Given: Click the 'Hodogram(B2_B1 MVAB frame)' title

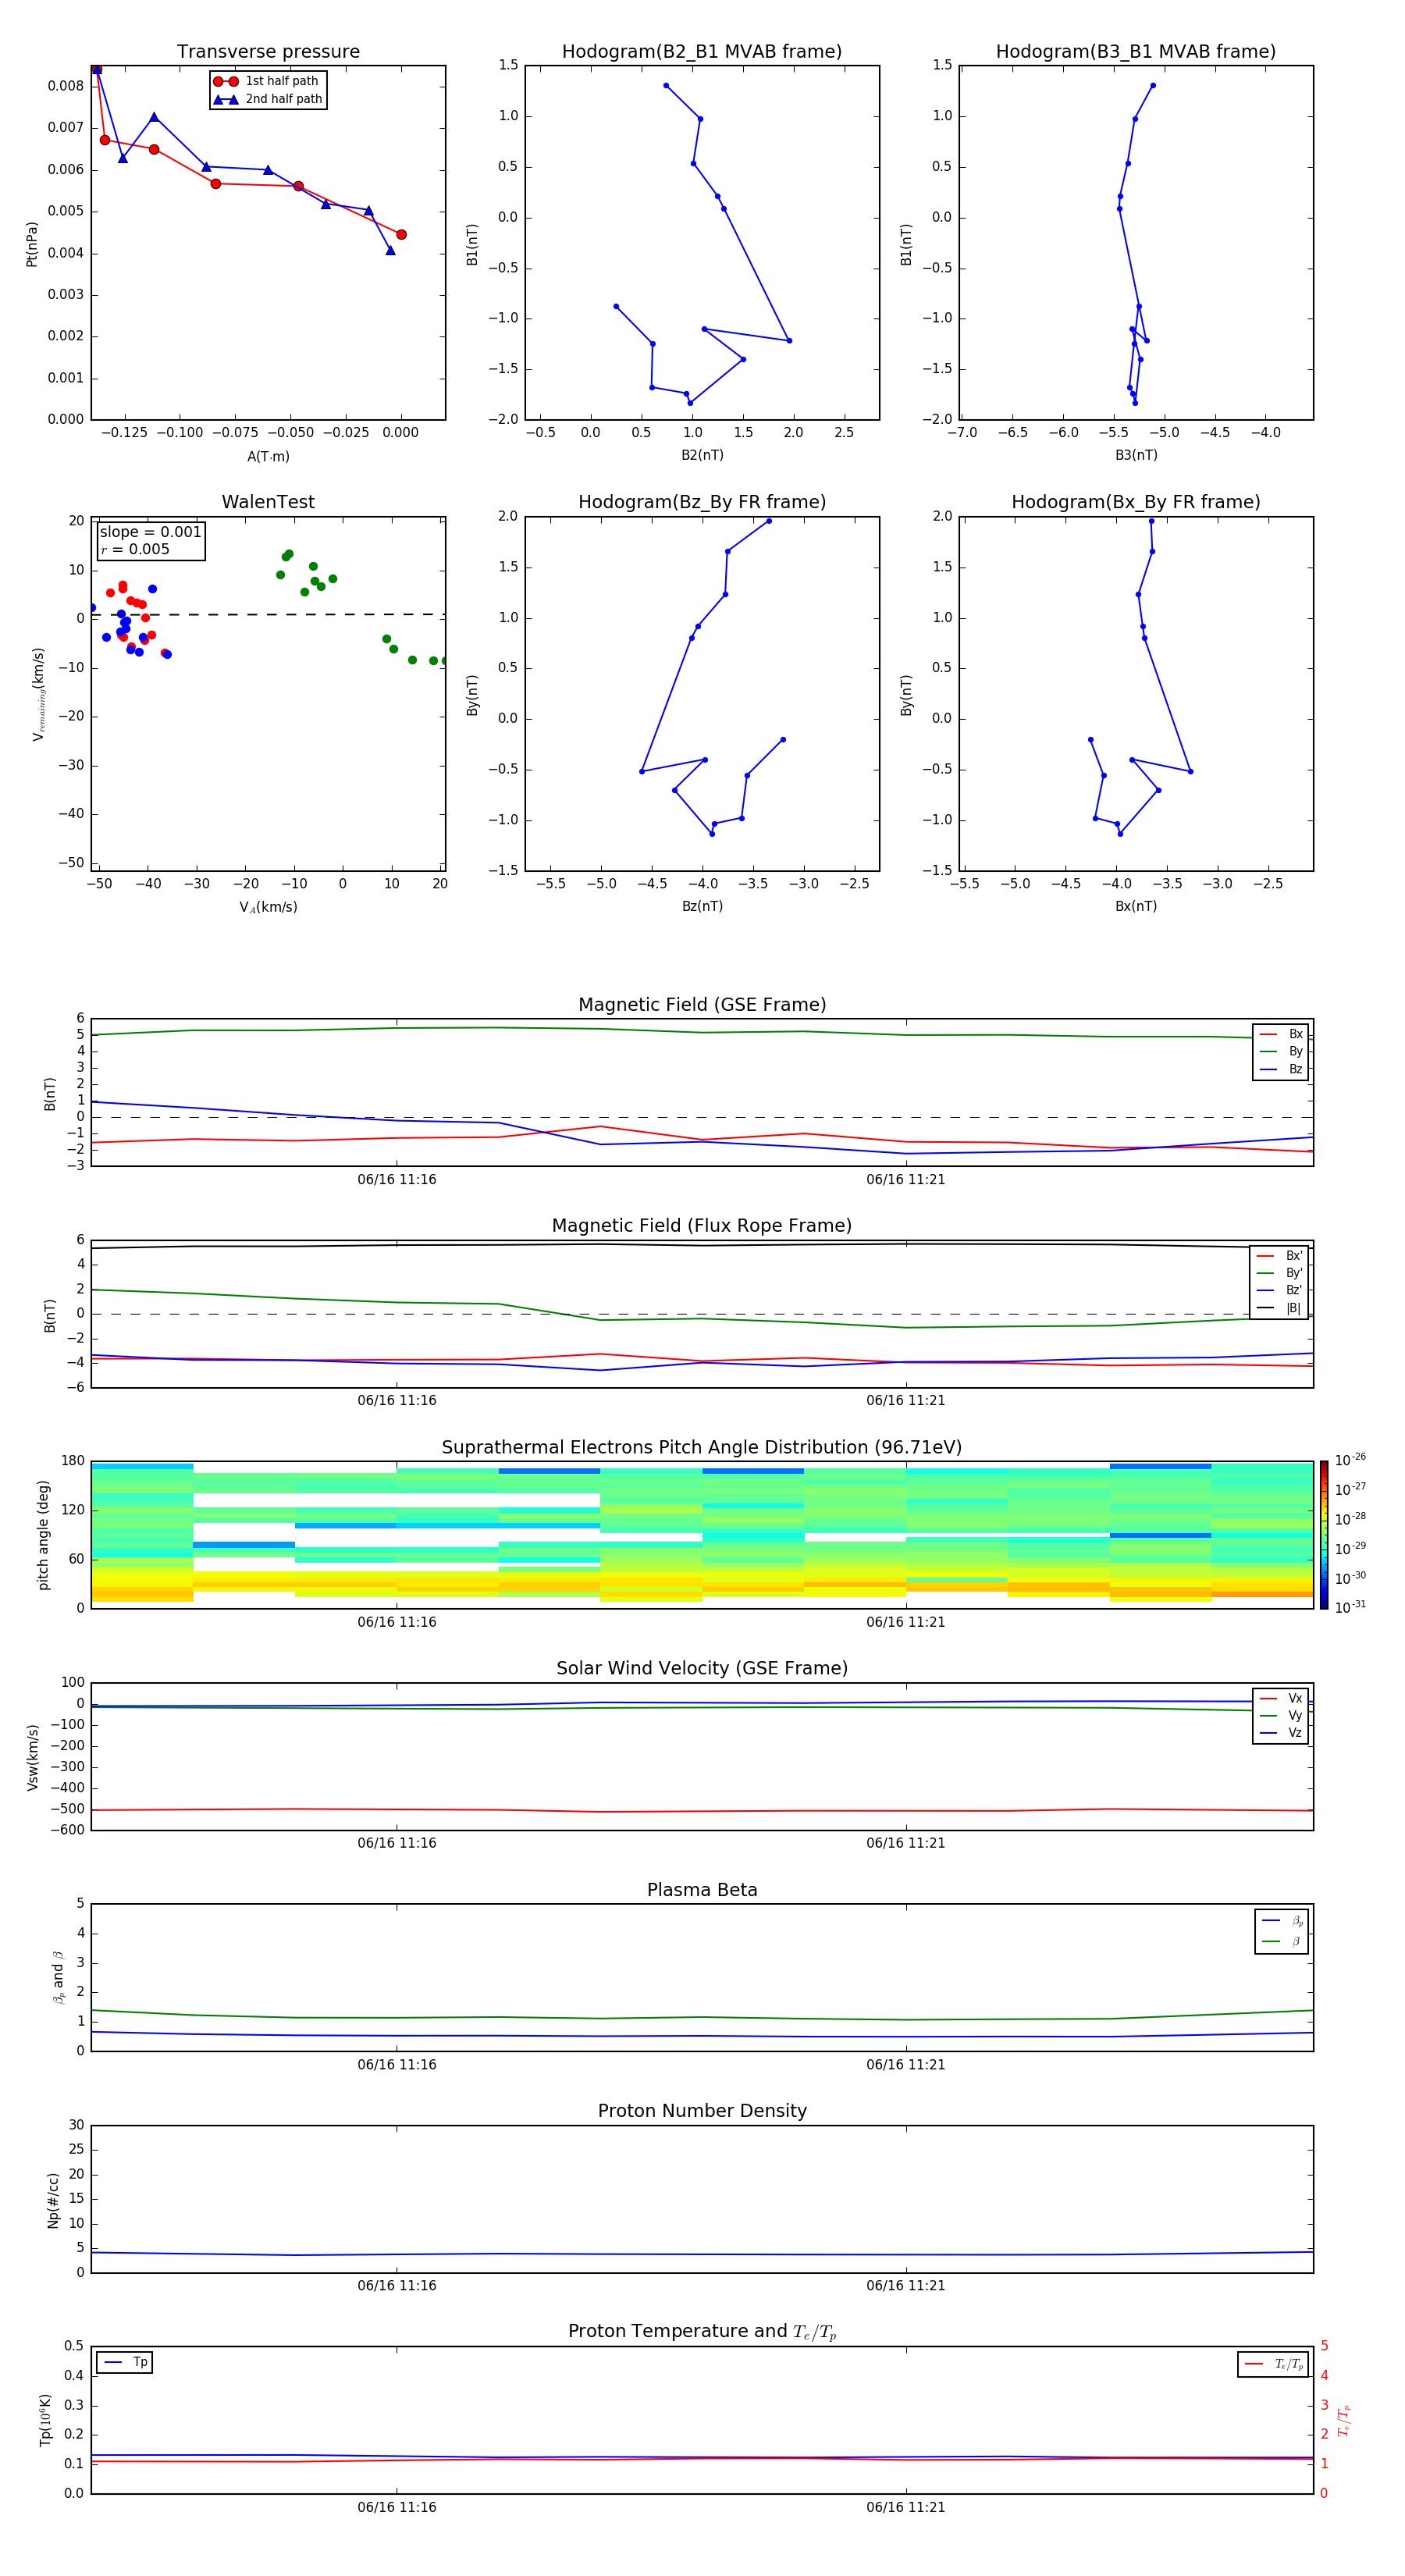Looking at the screenshot, I should 702,51.
